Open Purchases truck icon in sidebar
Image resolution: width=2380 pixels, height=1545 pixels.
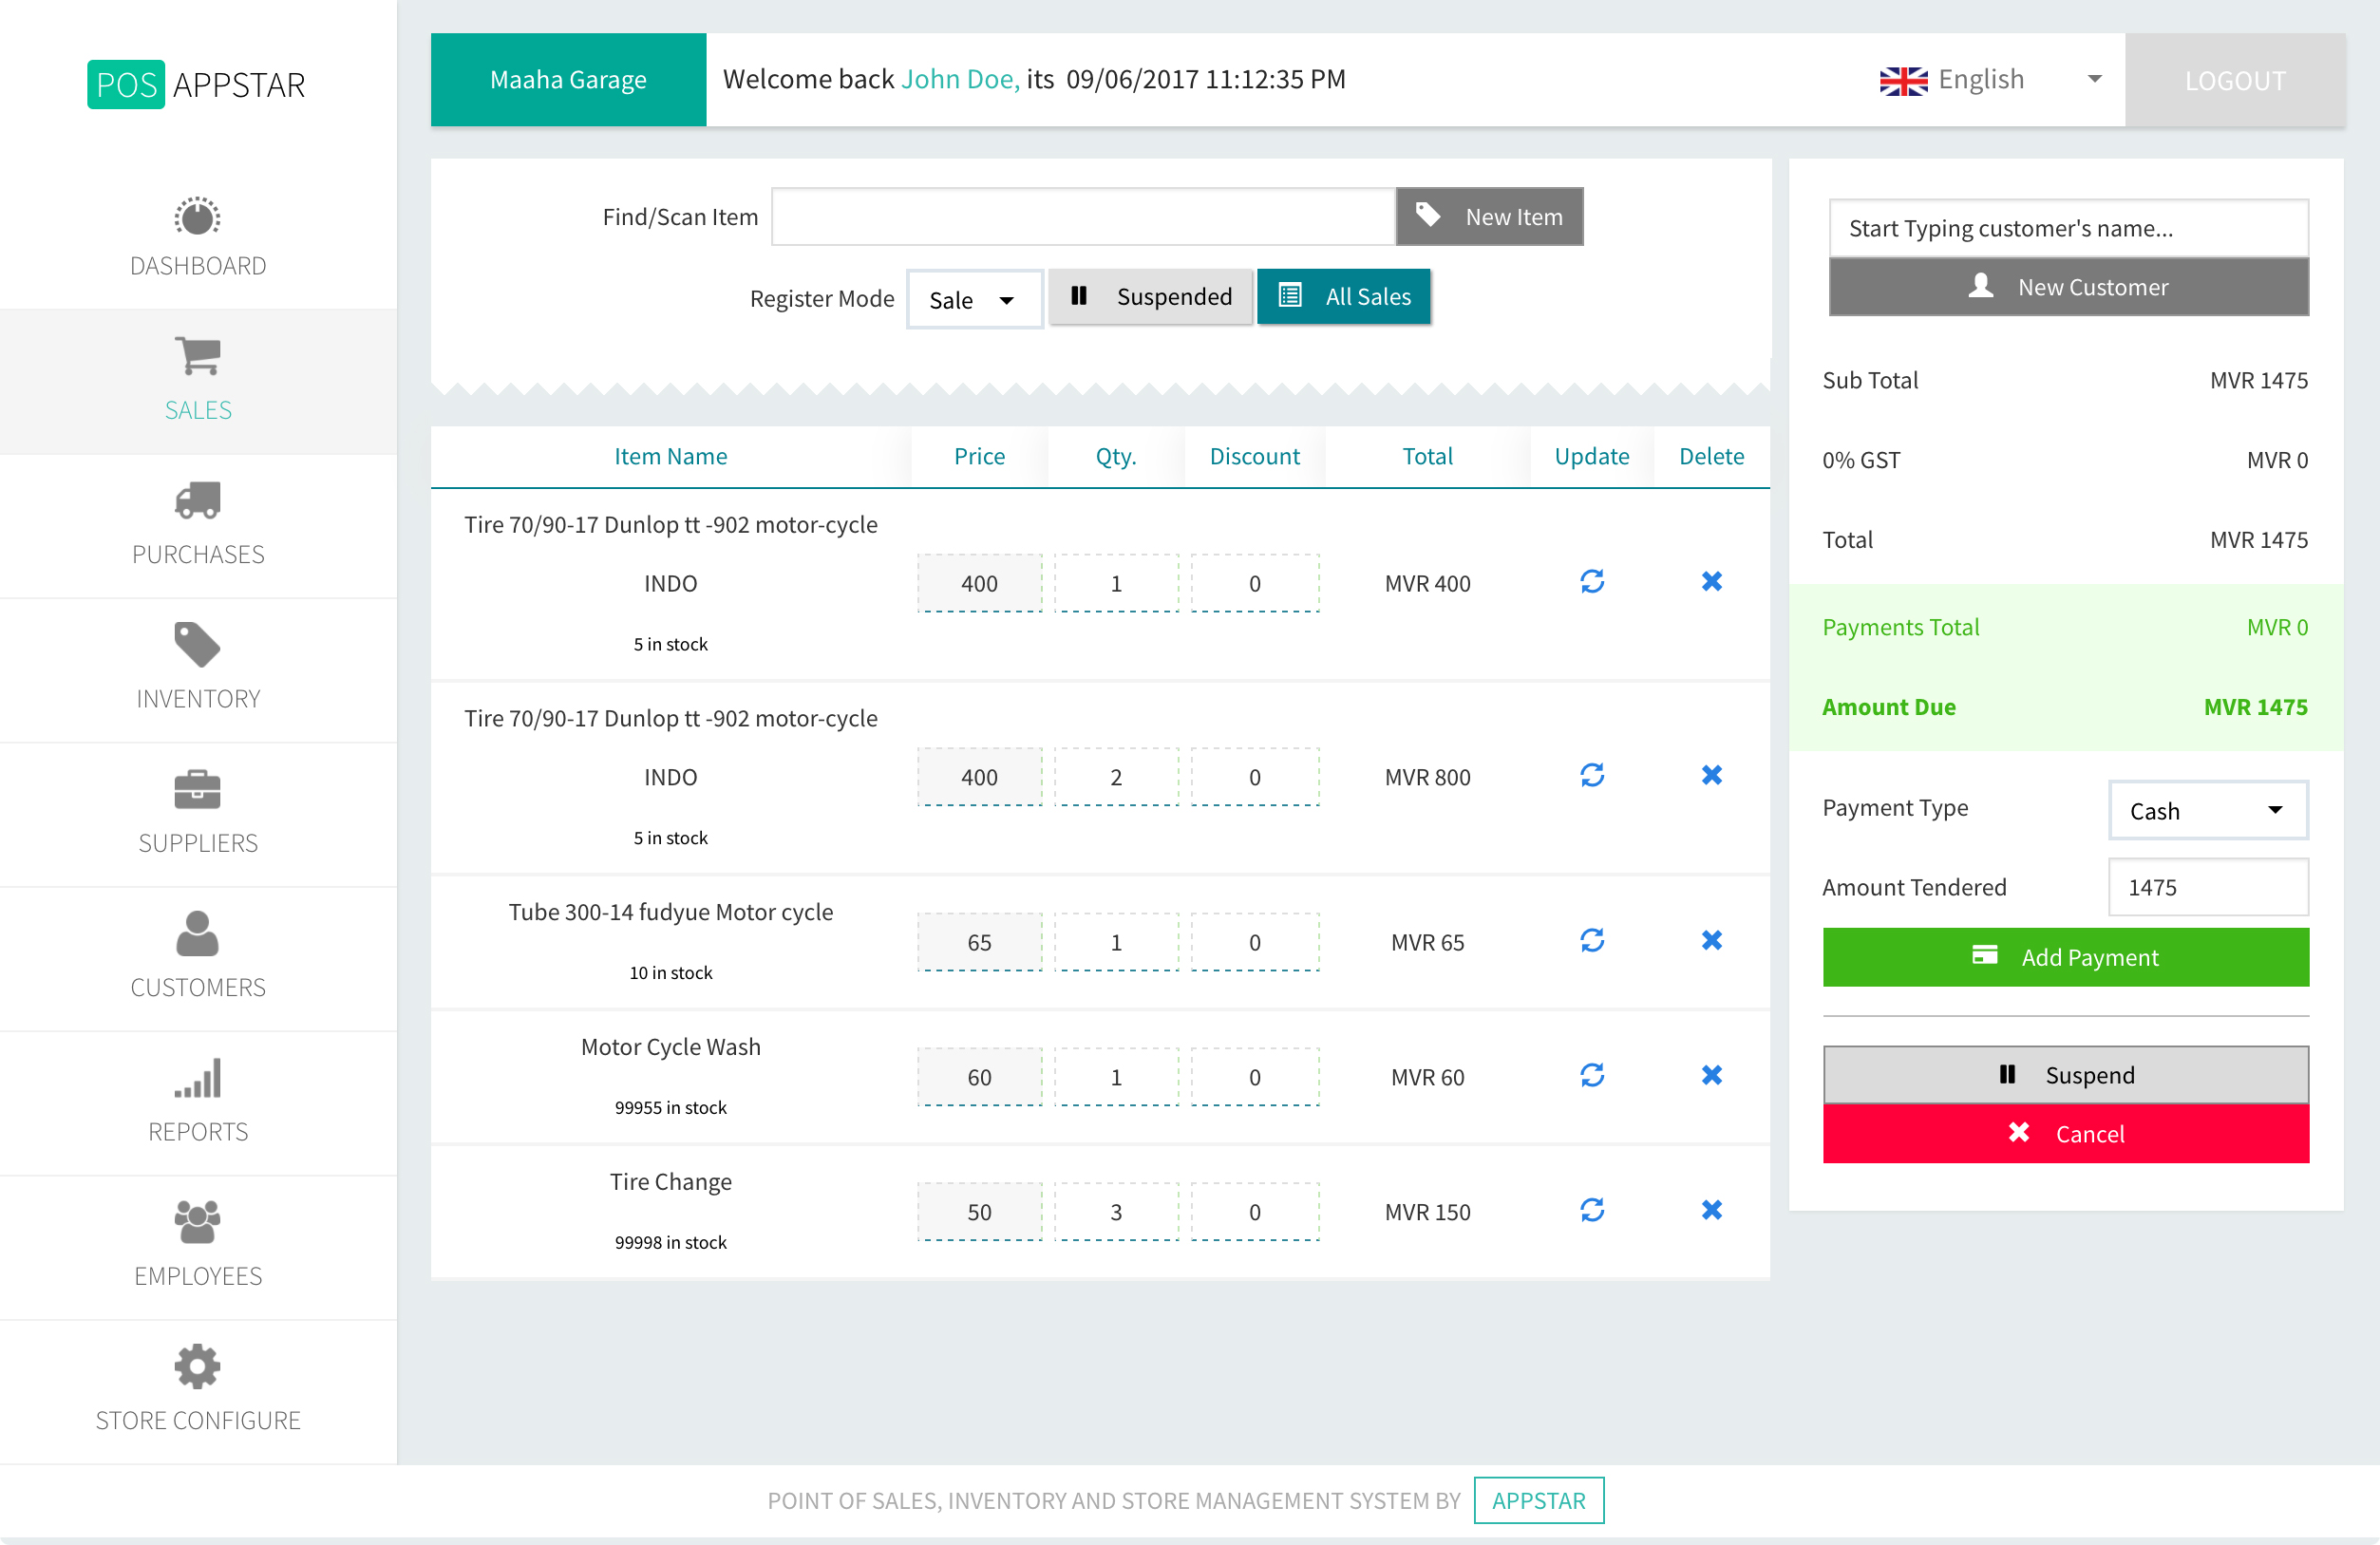197,501
